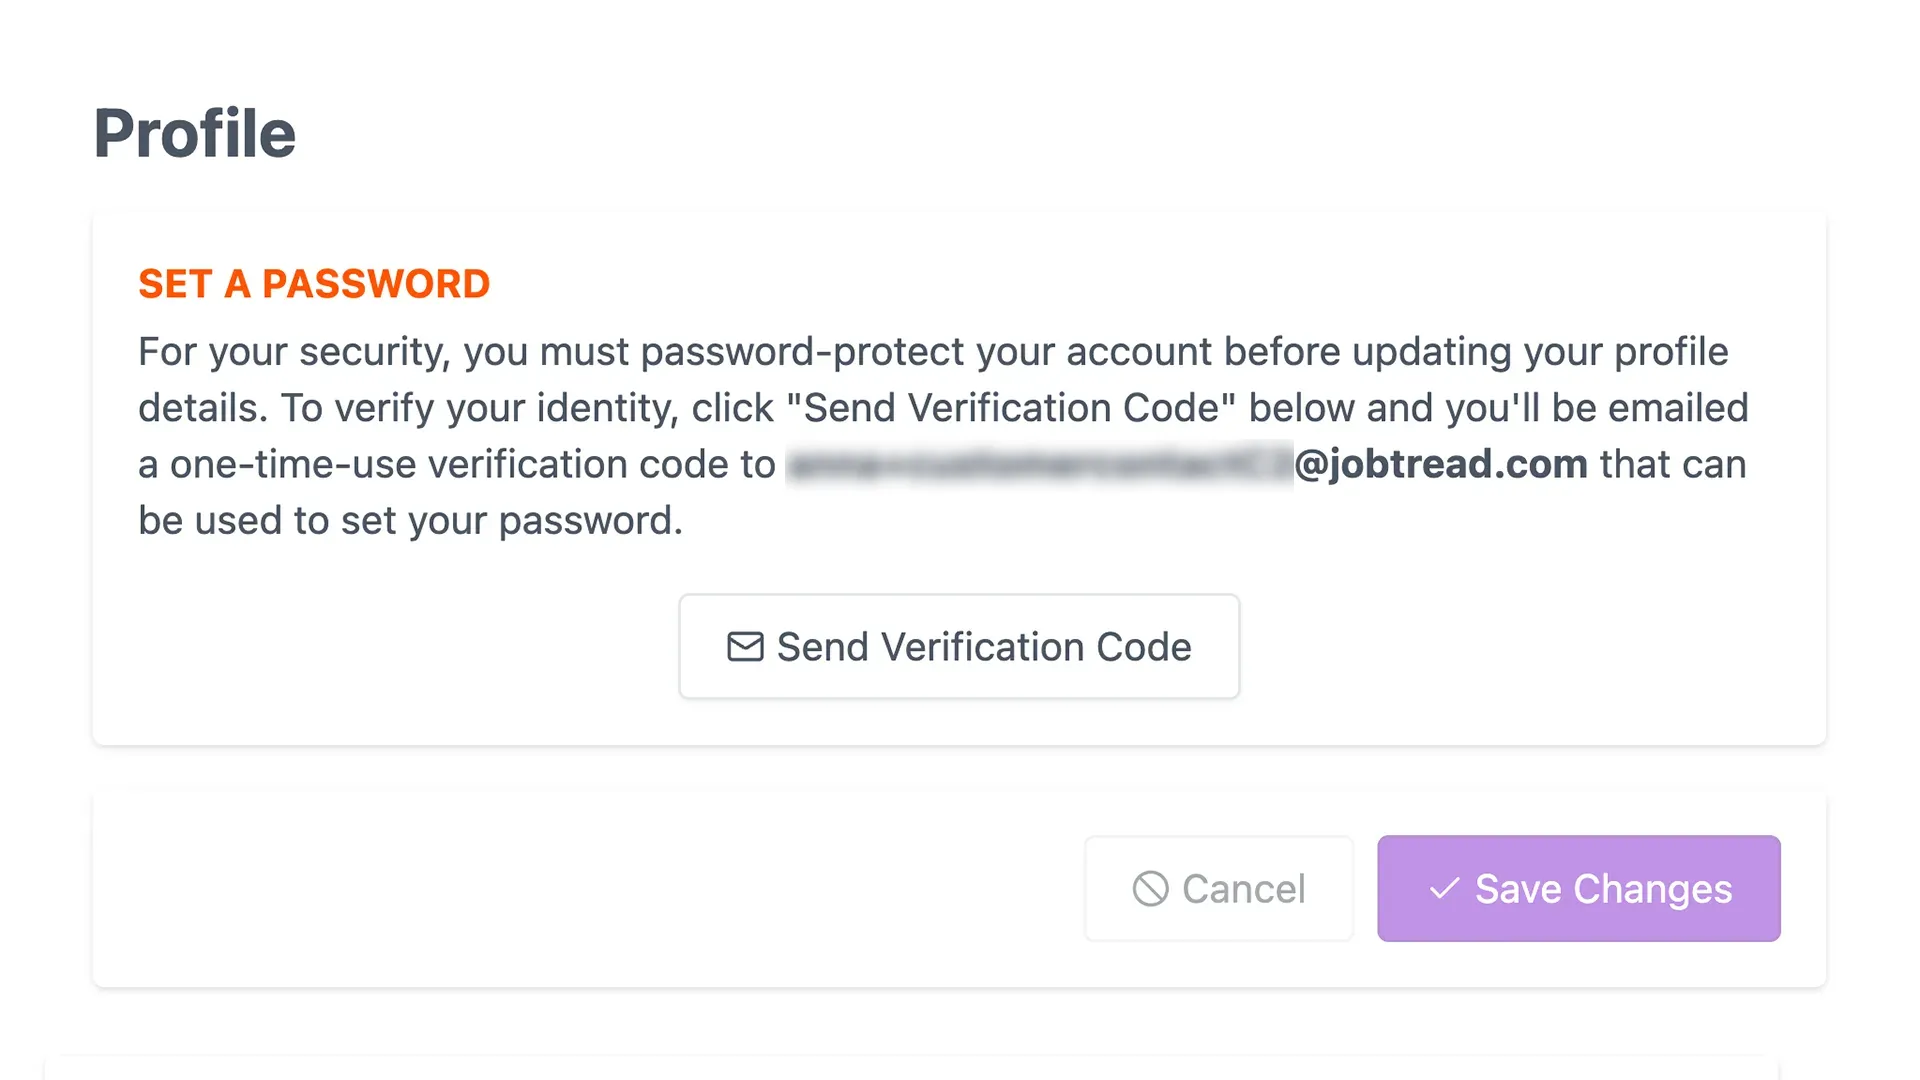This screenshot has width=1920, height=1080.
Task: Click the security instructions paragraph text
Action: 940,435
